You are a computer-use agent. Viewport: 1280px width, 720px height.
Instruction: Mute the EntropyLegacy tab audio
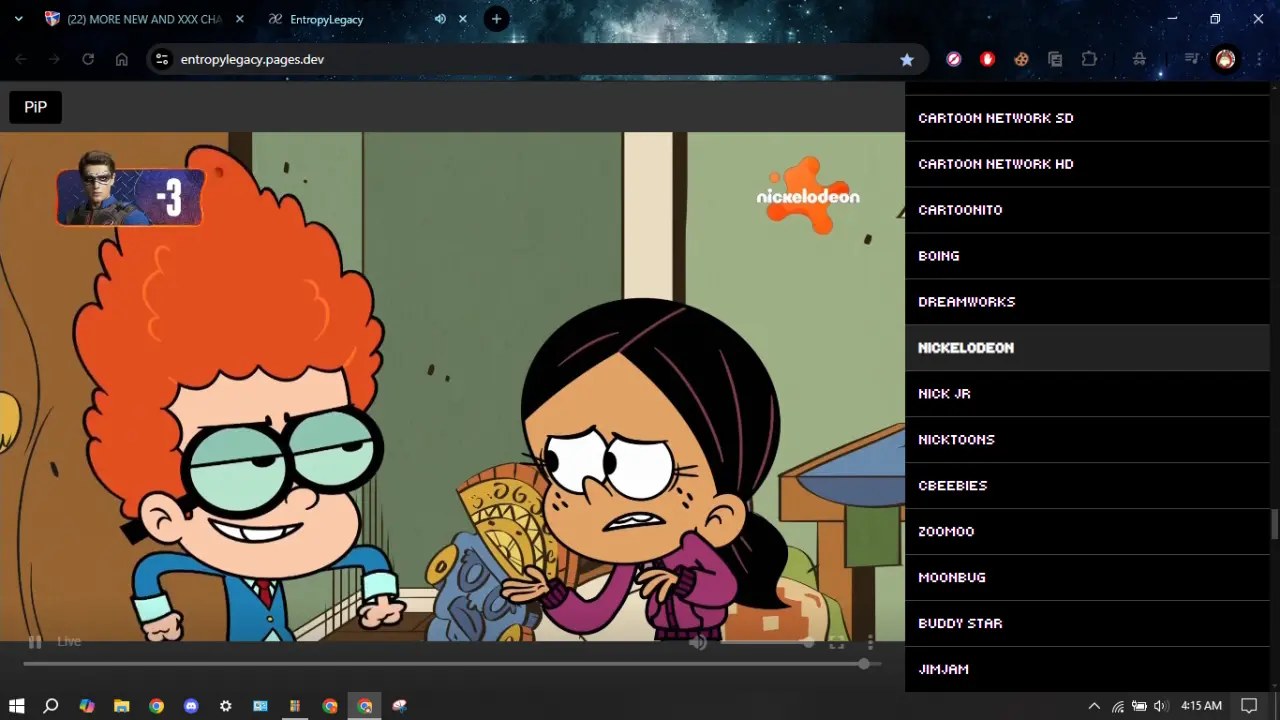pos(440,19)
